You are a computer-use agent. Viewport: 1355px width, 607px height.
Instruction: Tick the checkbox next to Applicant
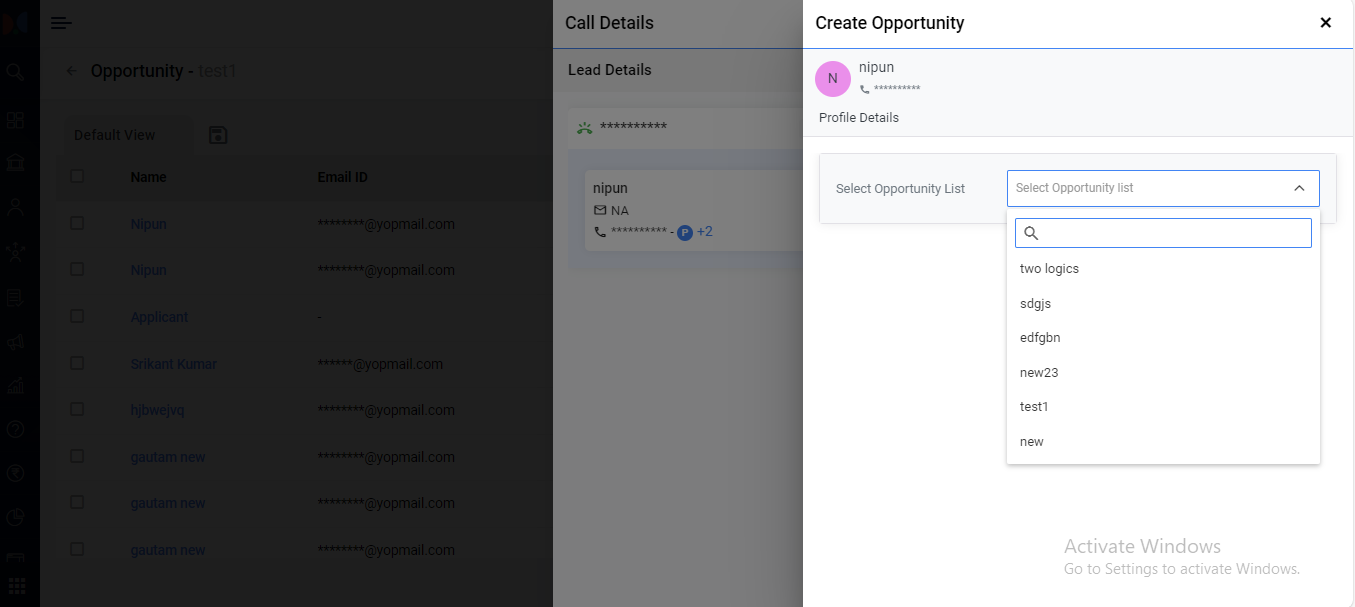point(77,317)
